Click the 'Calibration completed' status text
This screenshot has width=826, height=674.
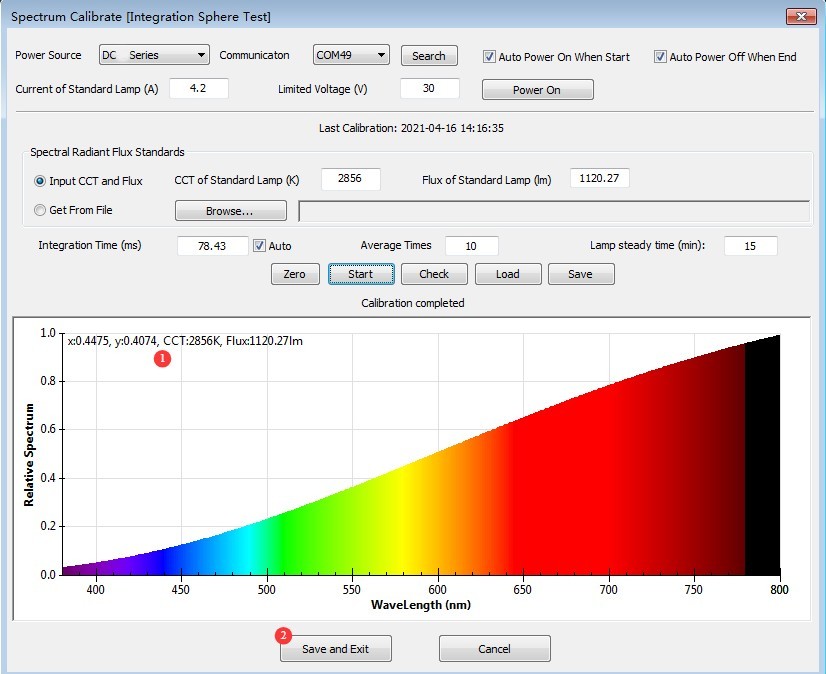click(412, 303)
